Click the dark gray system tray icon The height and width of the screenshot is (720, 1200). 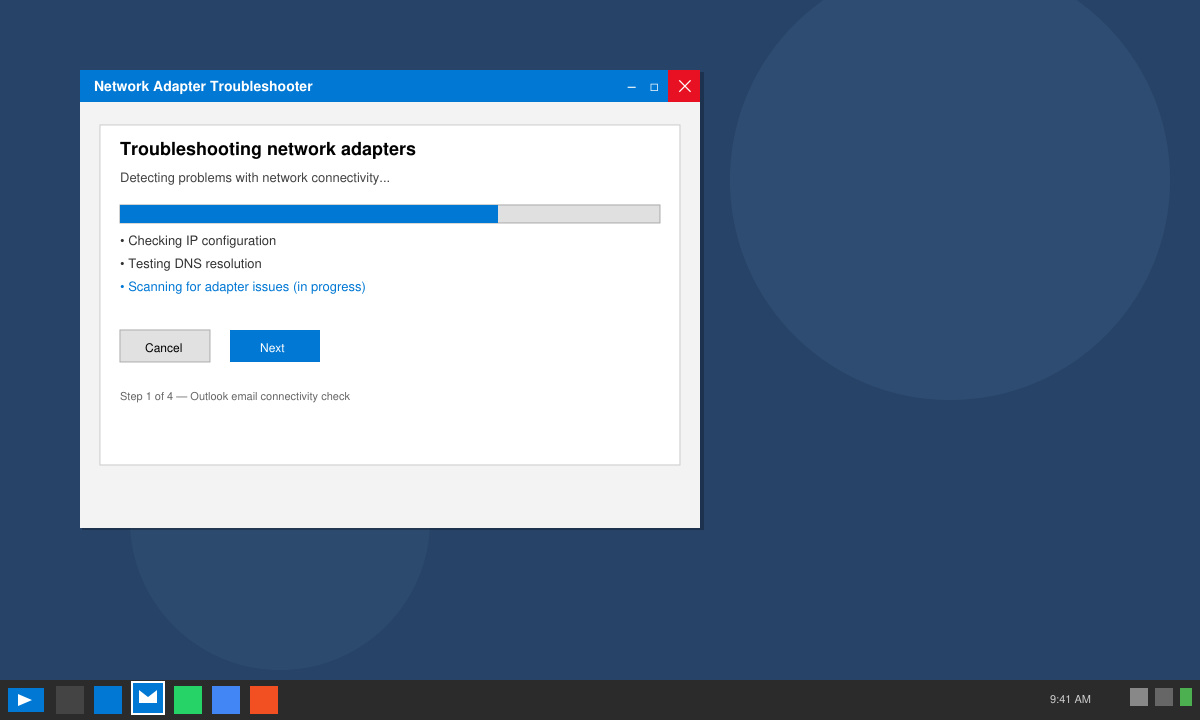tap(1164, 697)
